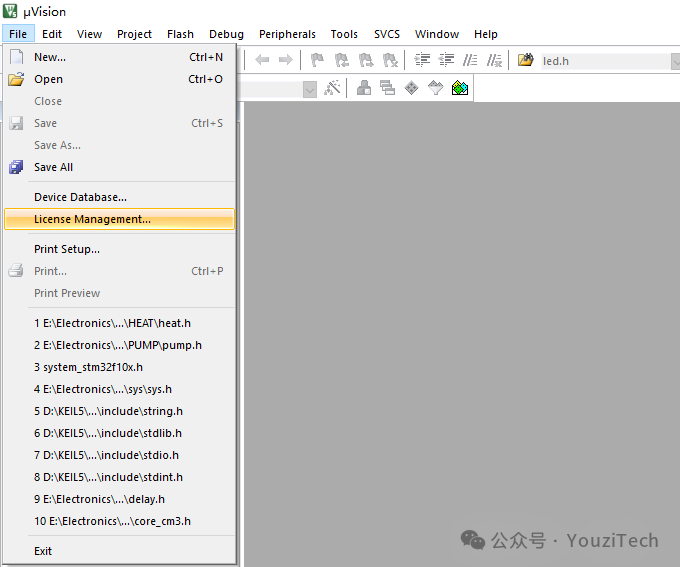Image resolution: width=680 pixels, height=567 pixels.
Task: Open recent file 6 stdlib.h
Action: point(120,433)
